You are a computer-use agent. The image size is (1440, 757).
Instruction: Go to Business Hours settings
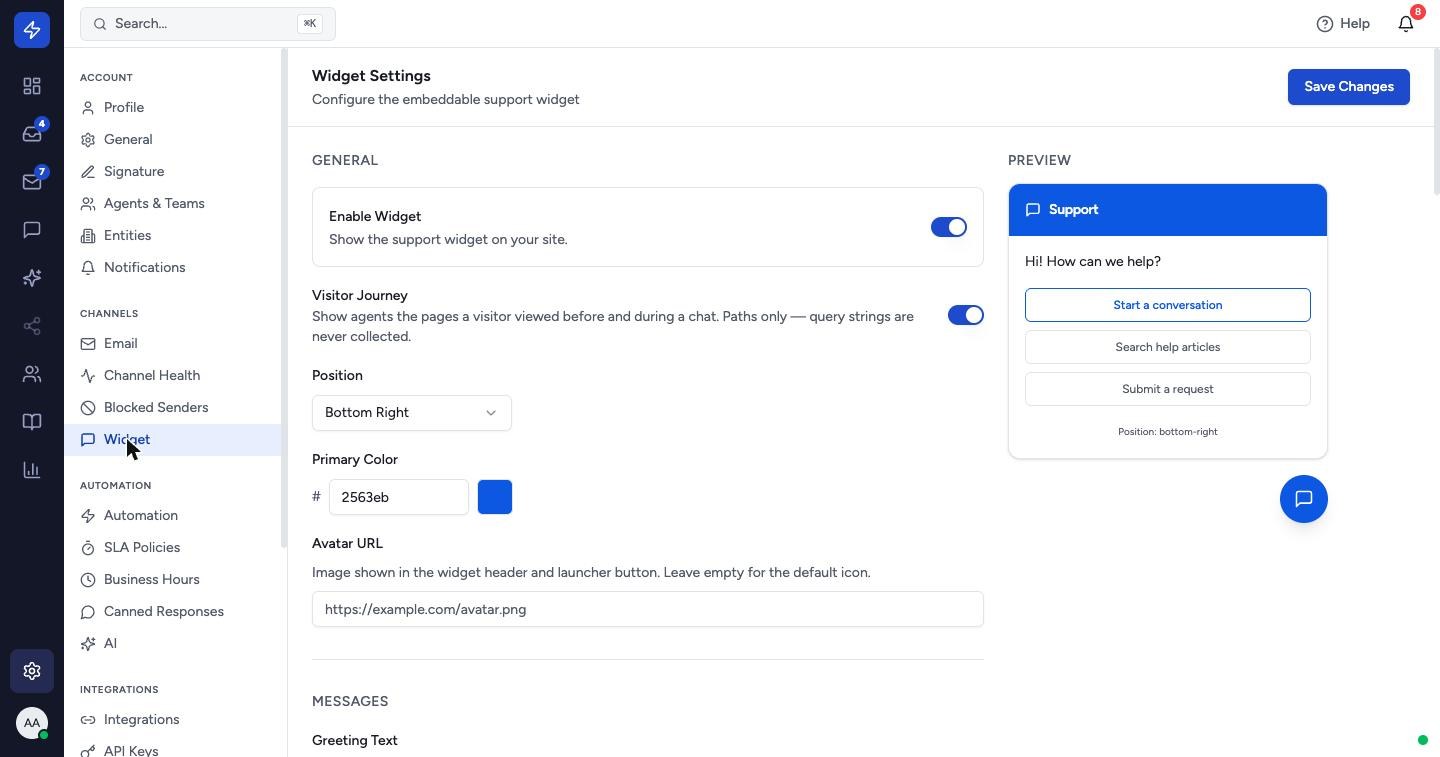click(173, 579)
